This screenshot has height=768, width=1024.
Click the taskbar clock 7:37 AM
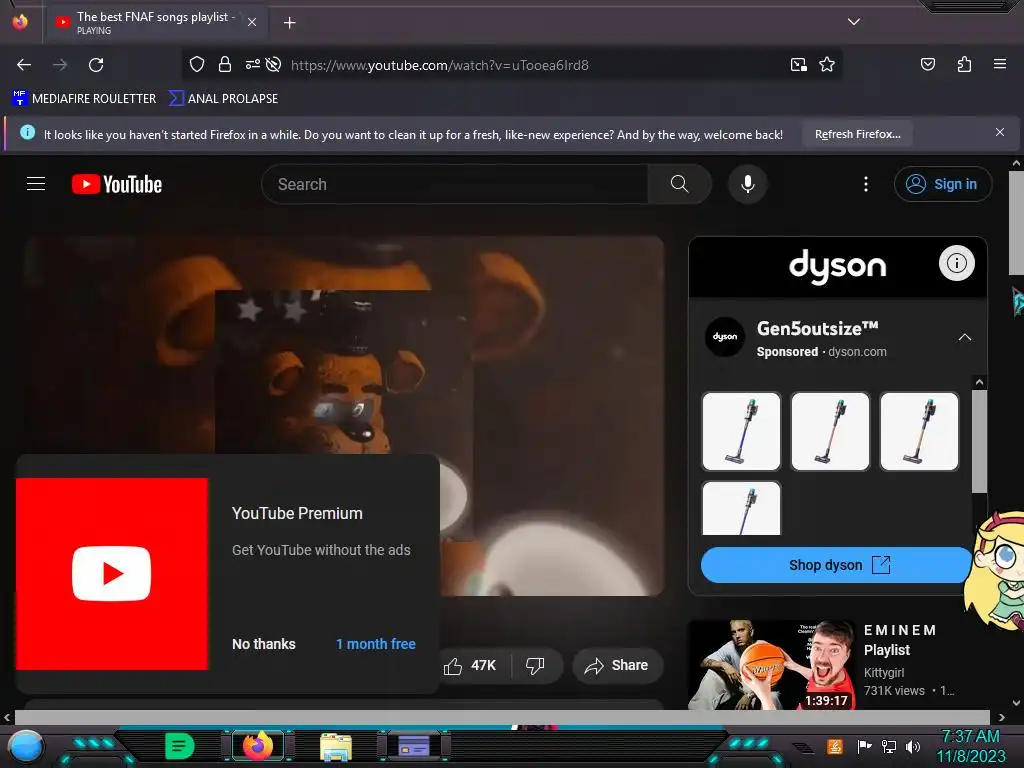click(970, 736)
